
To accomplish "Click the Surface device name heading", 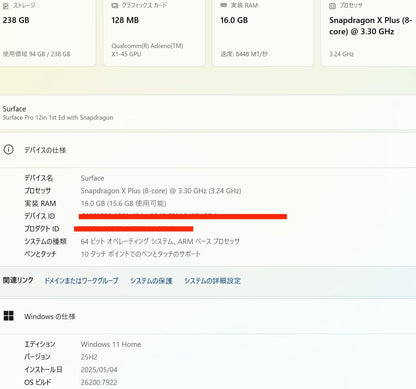I will (14, 109).
